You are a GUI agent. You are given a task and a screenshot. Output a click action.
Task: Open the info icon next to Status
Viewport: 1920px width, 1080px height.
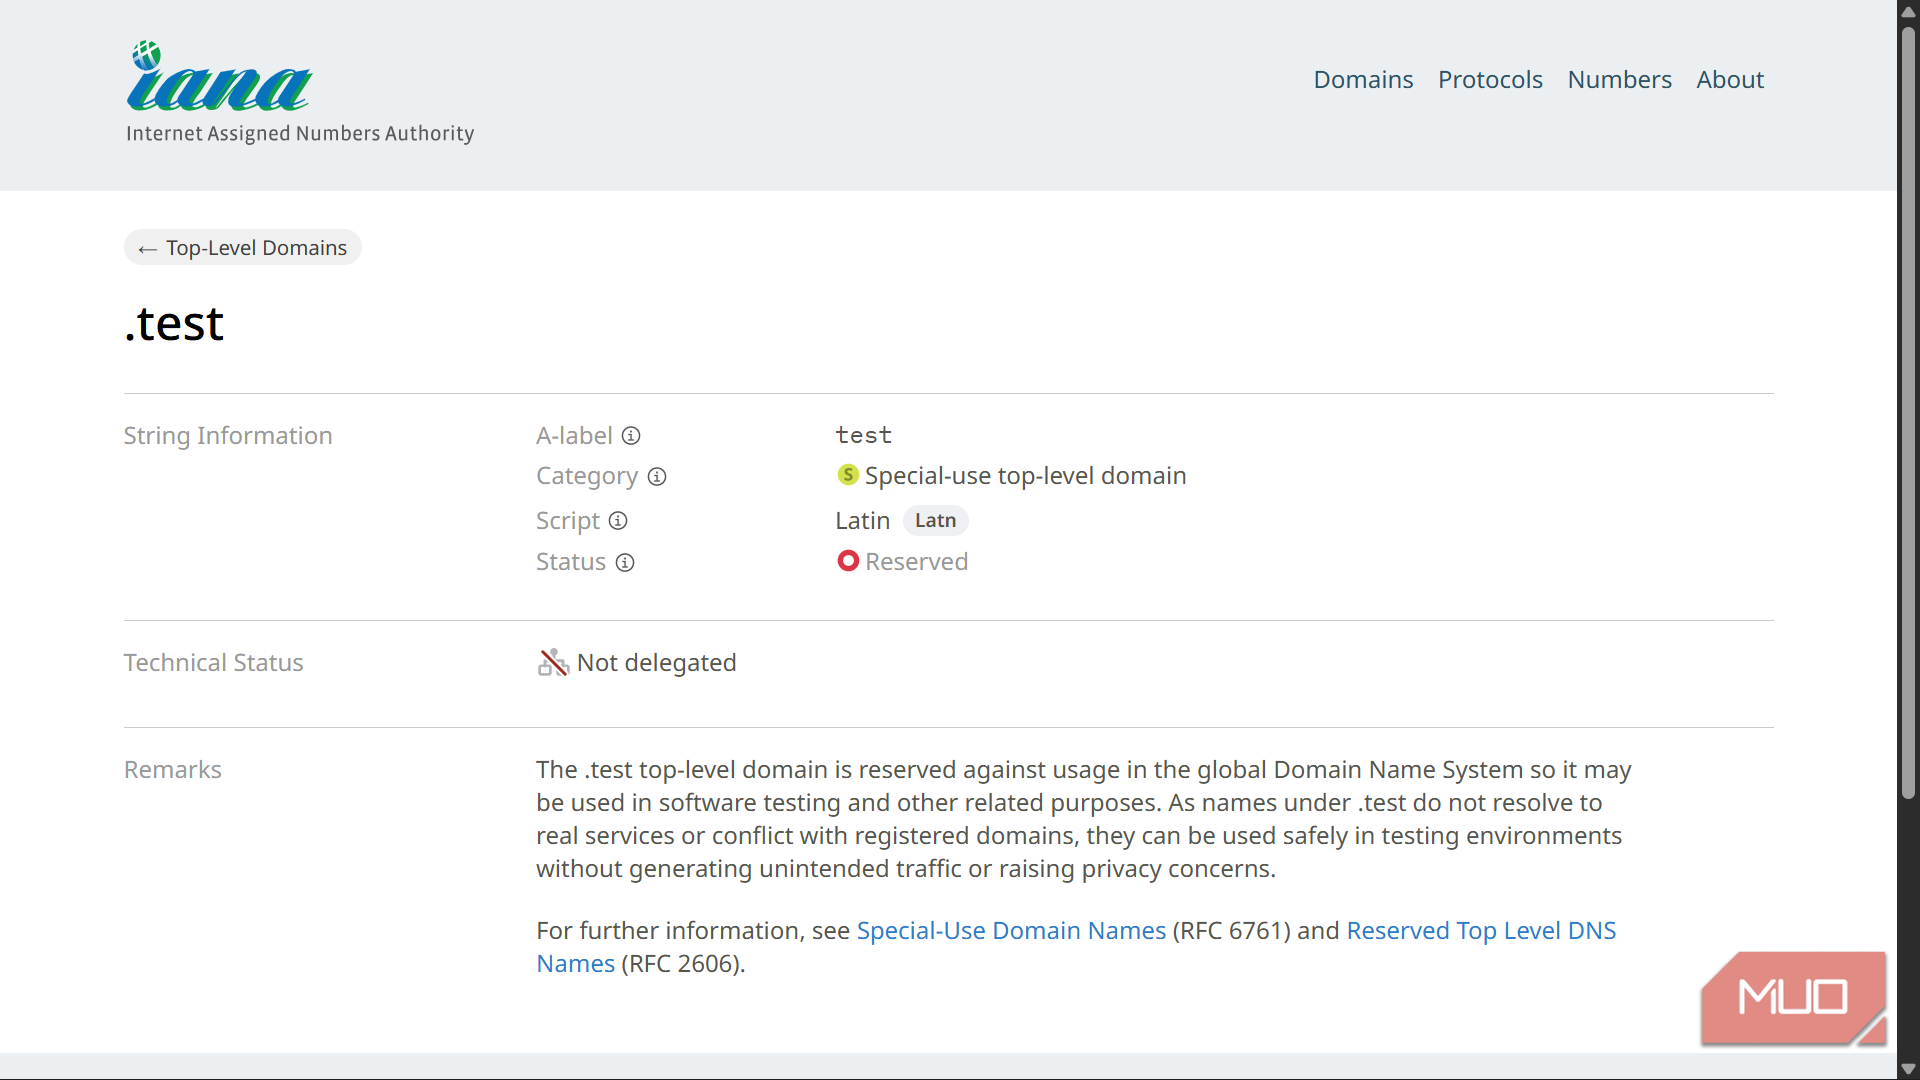[x=625, y=563]
